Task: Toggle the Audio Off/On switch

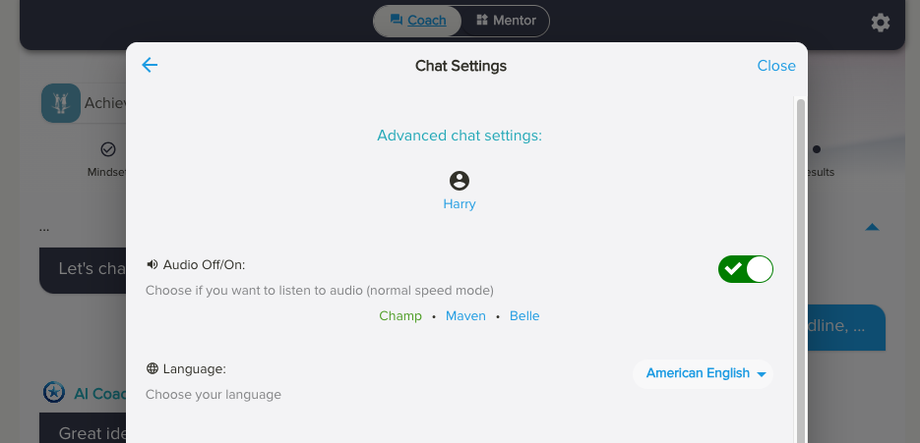Action: (x=745, y=269)
